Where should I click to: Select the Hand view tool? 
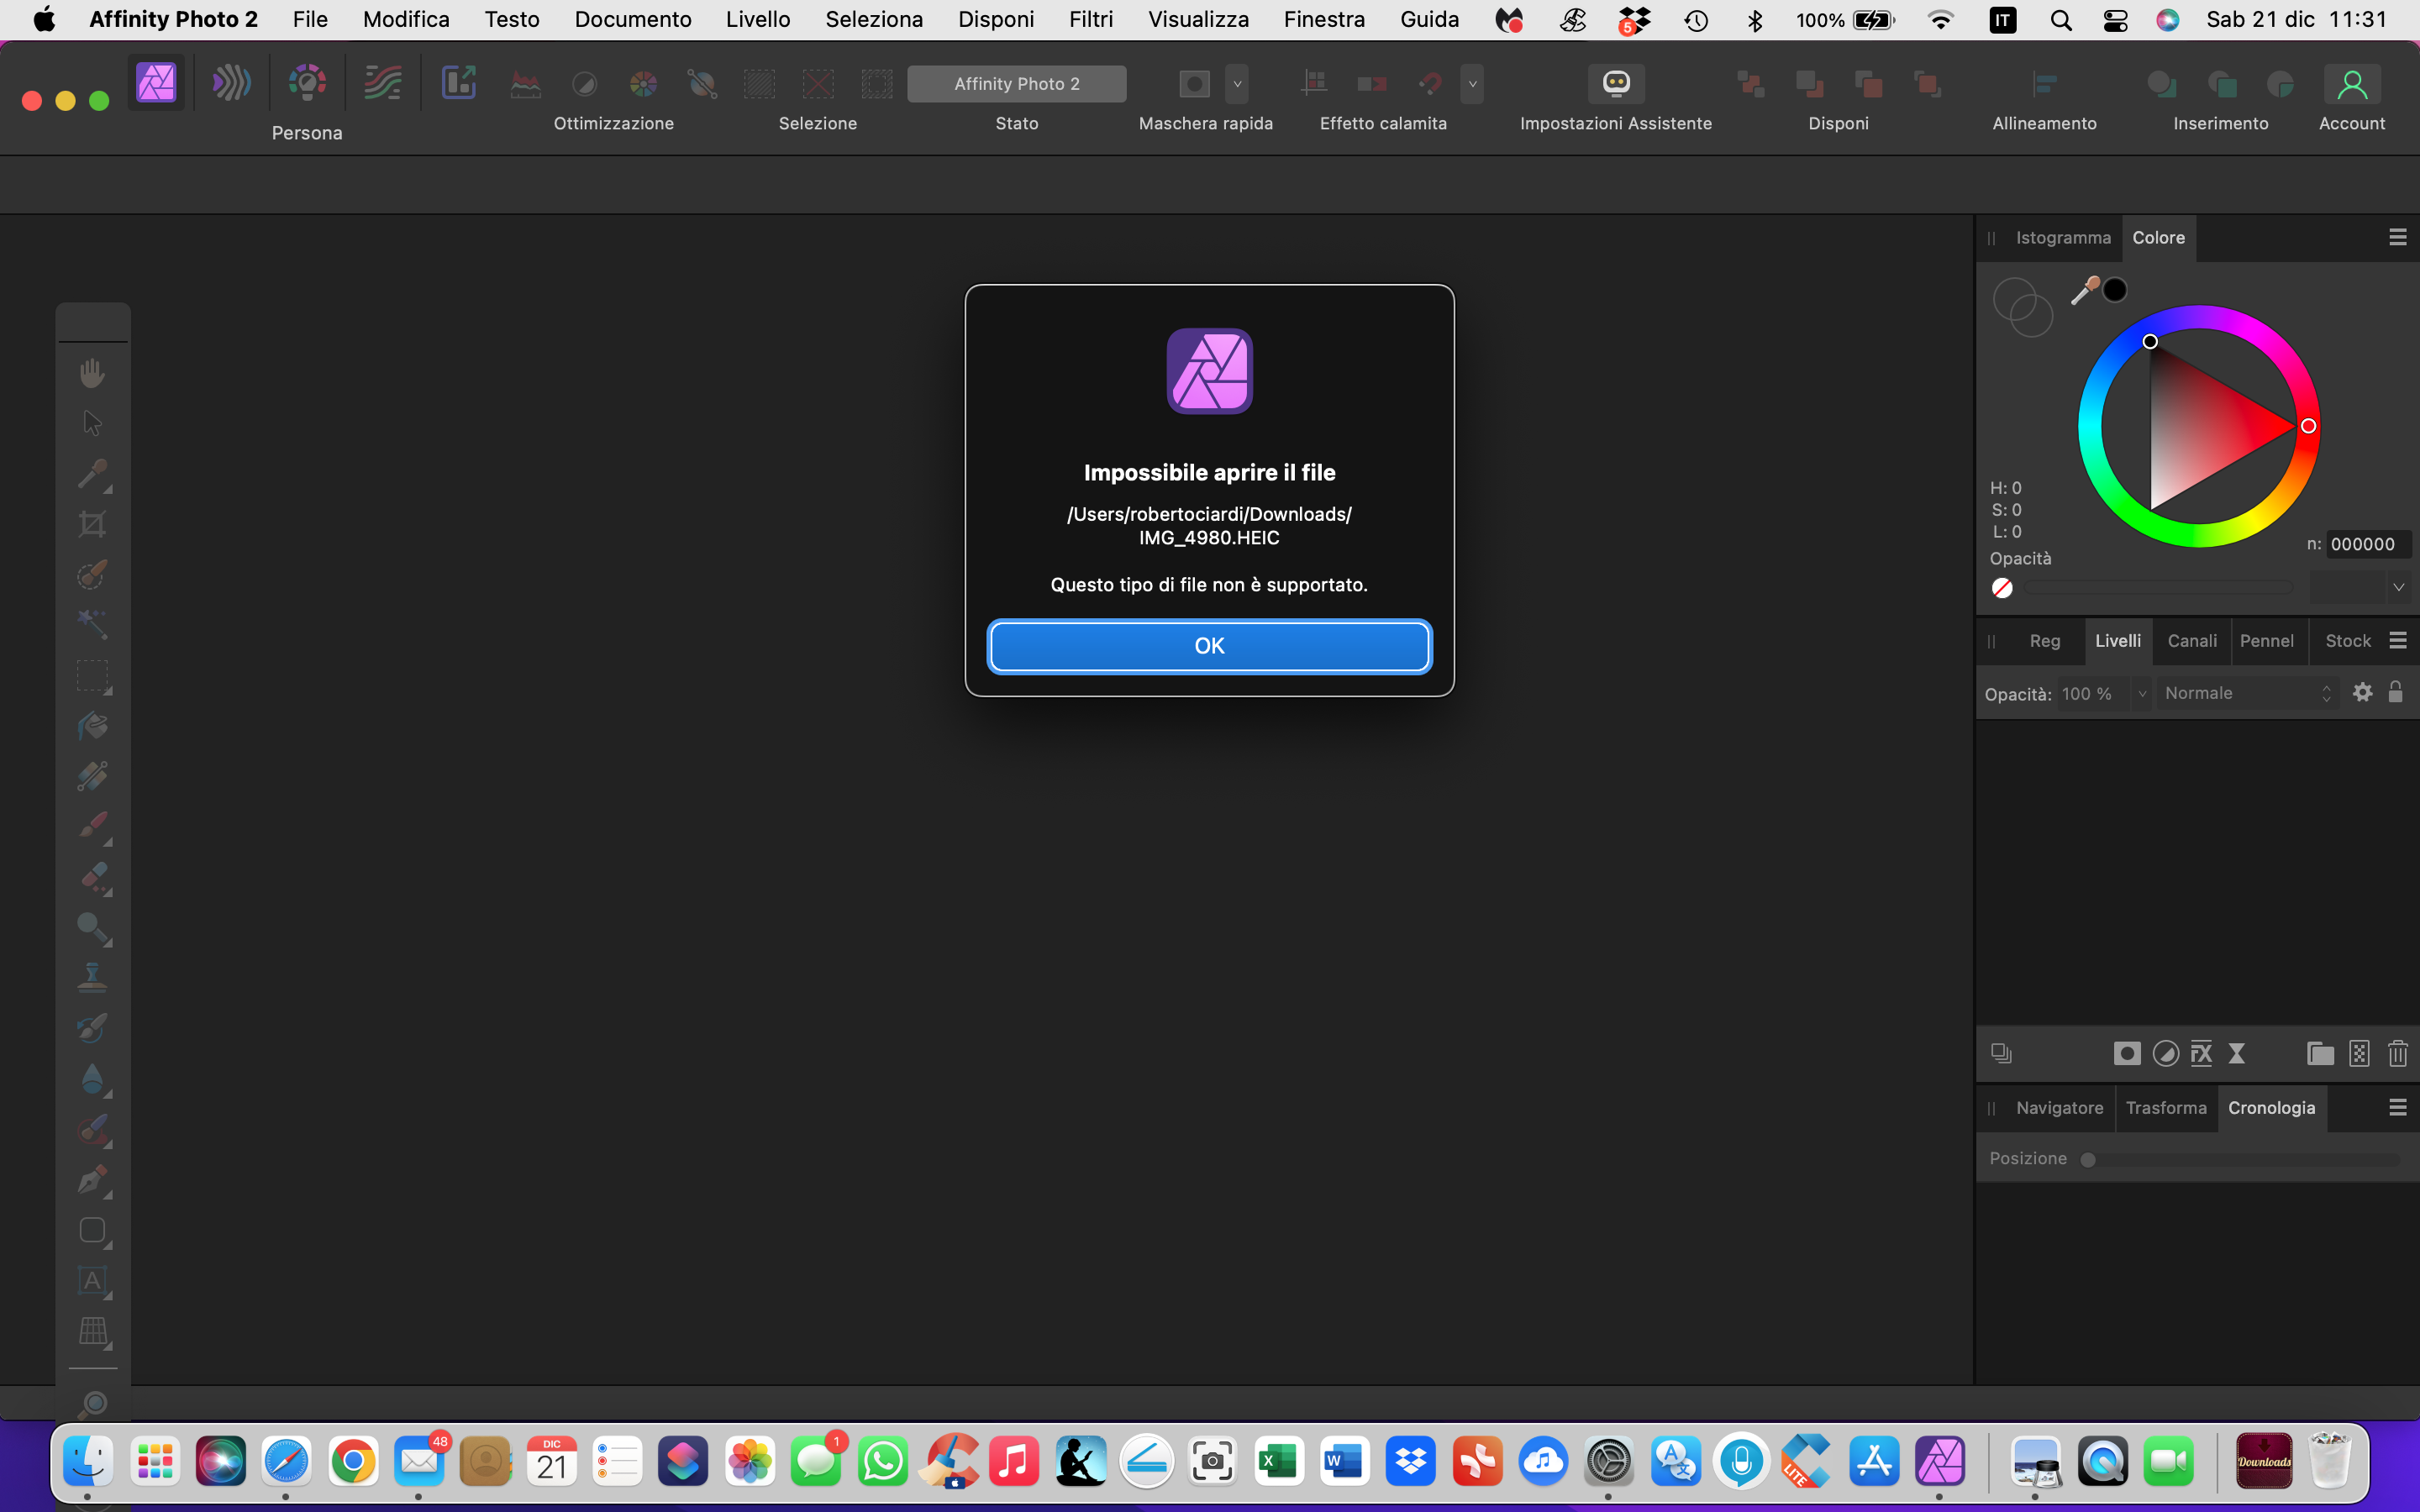pos(92,373)
